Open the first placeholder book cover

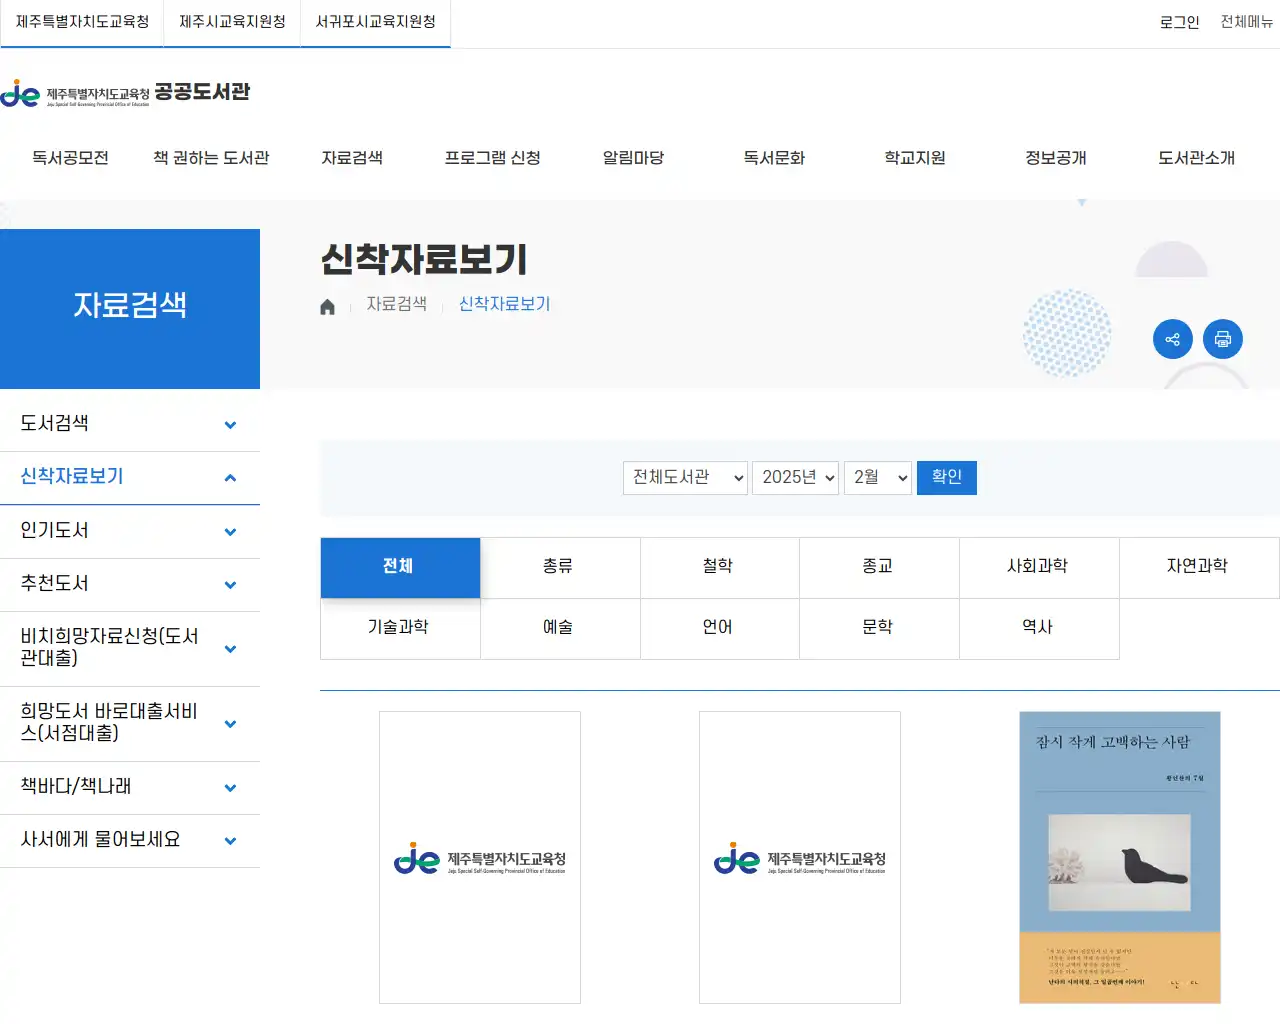(480, 857)
